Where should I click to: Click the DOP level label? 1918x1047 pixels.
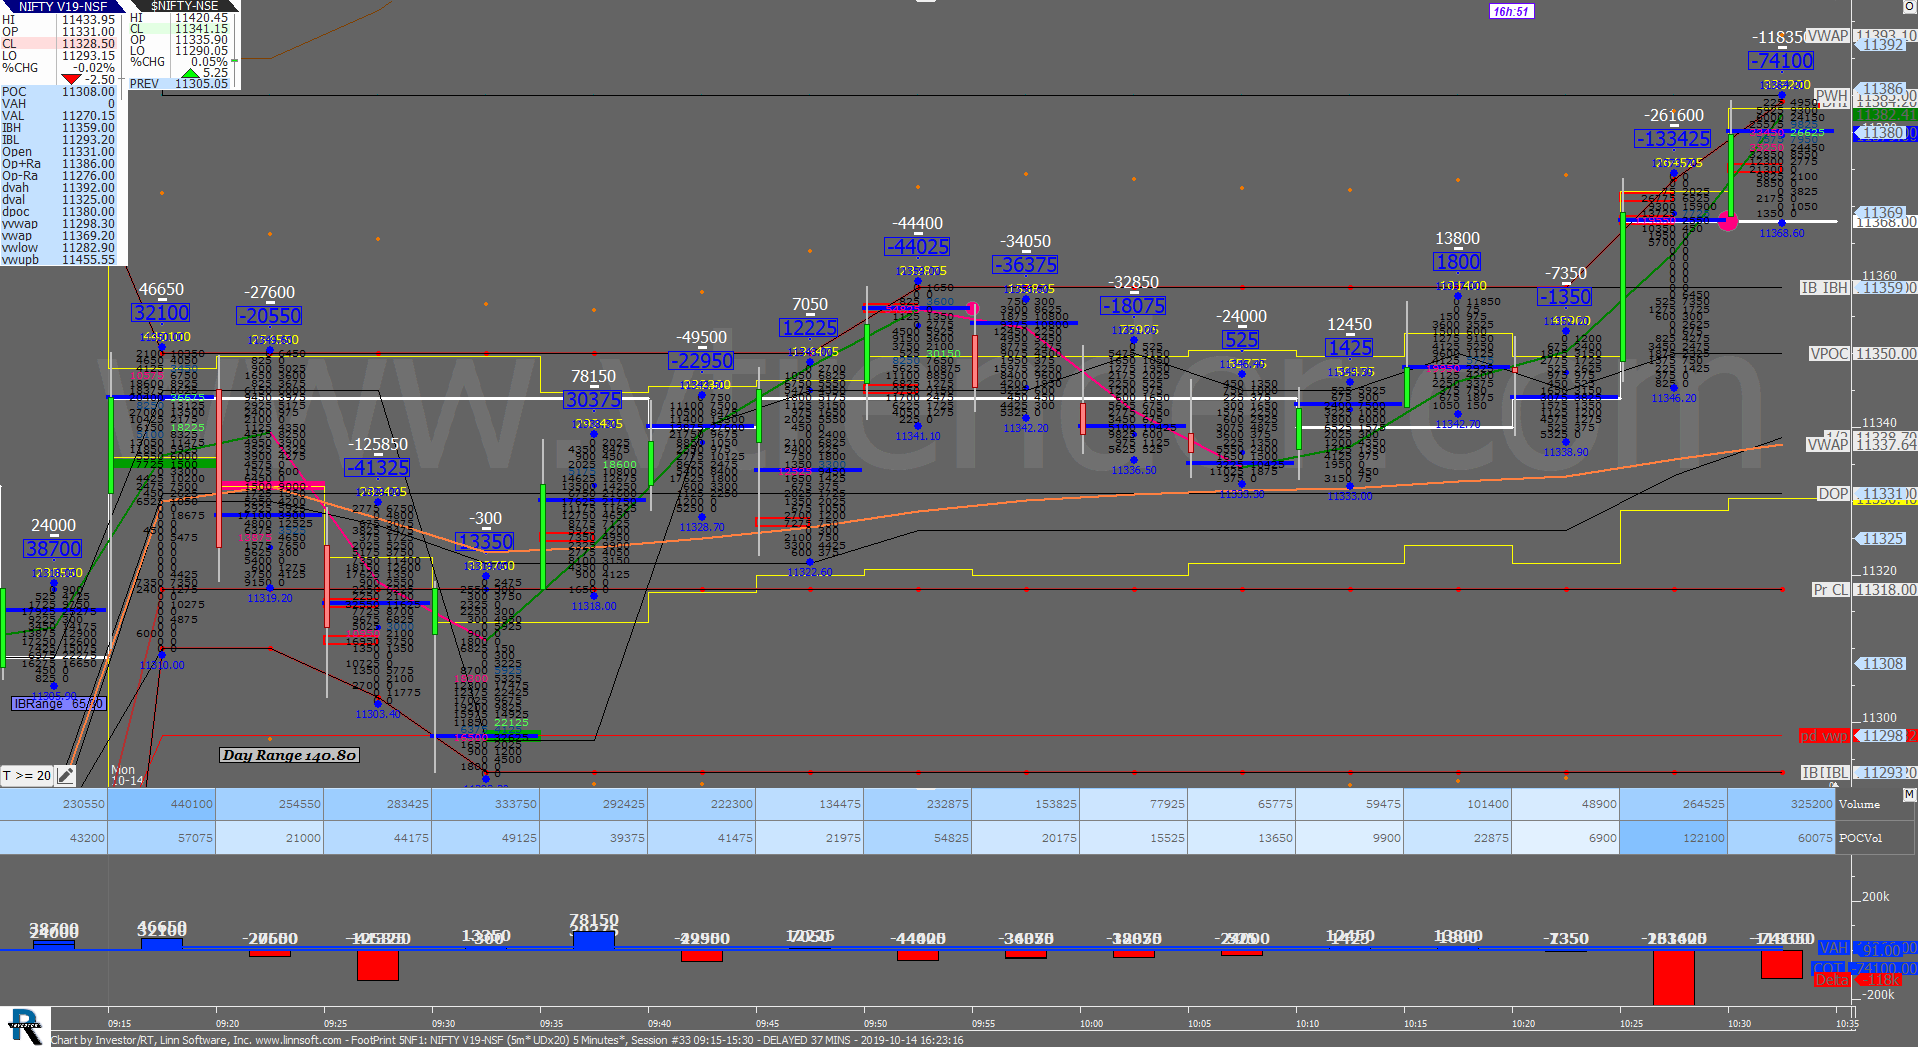1833,494
